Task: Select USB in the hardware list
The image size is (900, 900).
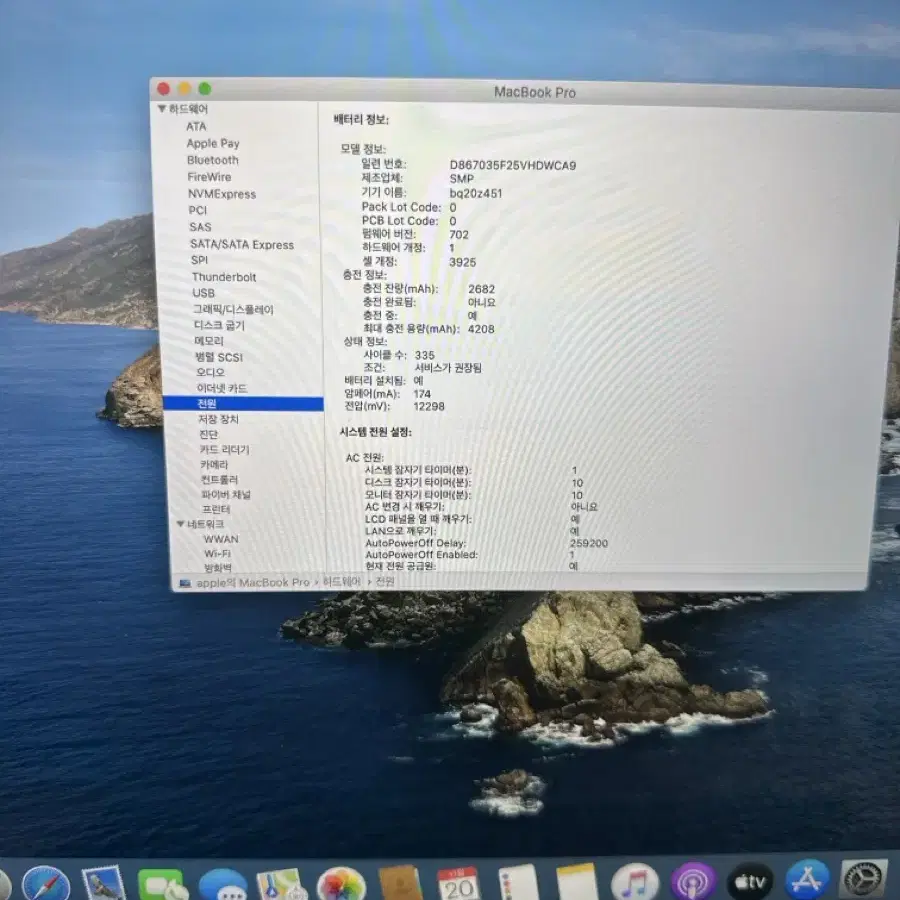Action: click(x=204, y=293)
